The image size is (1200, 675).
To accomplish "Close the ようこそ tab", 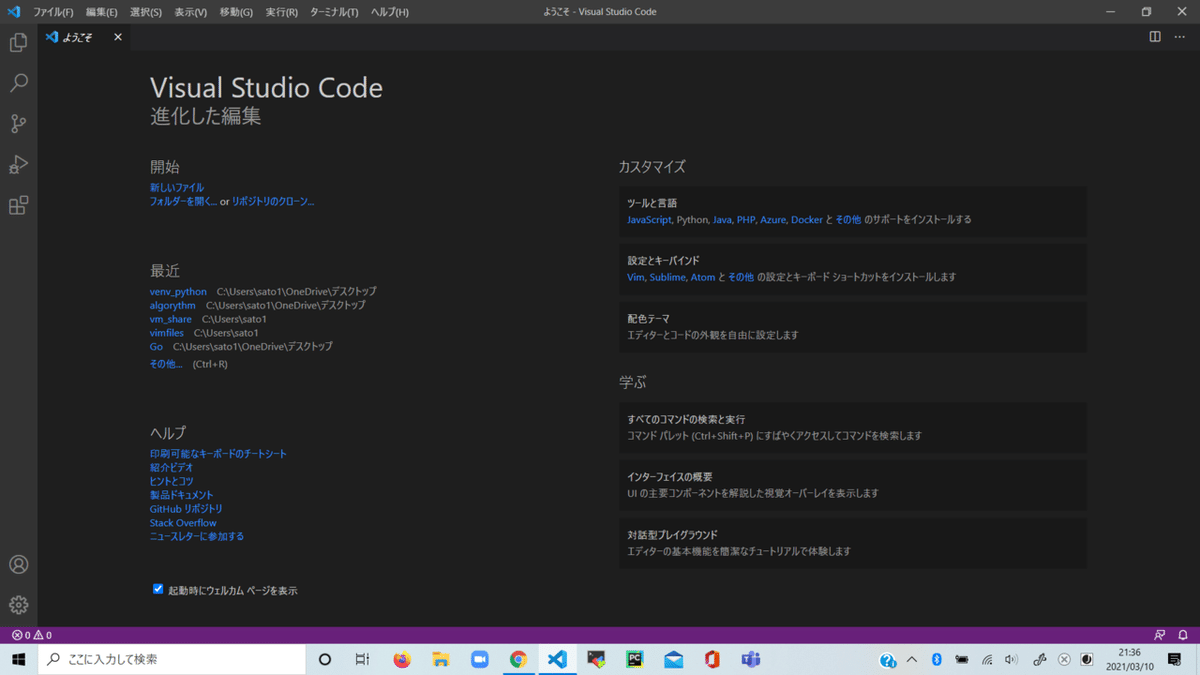I will pos(118,37).
